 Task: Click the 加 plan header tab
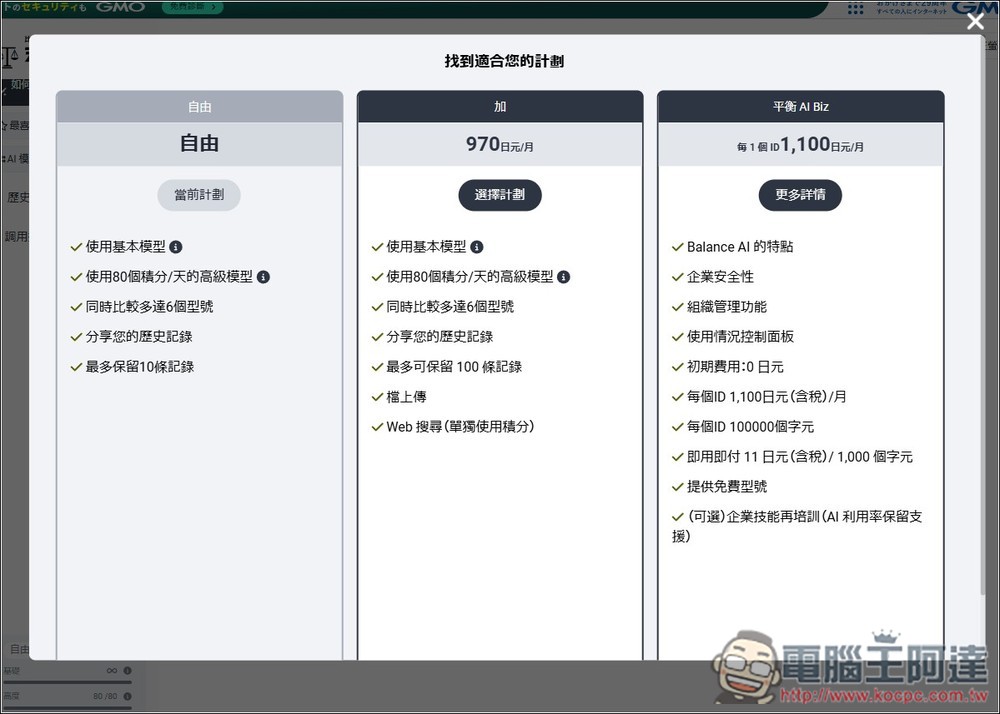[500, 106]
